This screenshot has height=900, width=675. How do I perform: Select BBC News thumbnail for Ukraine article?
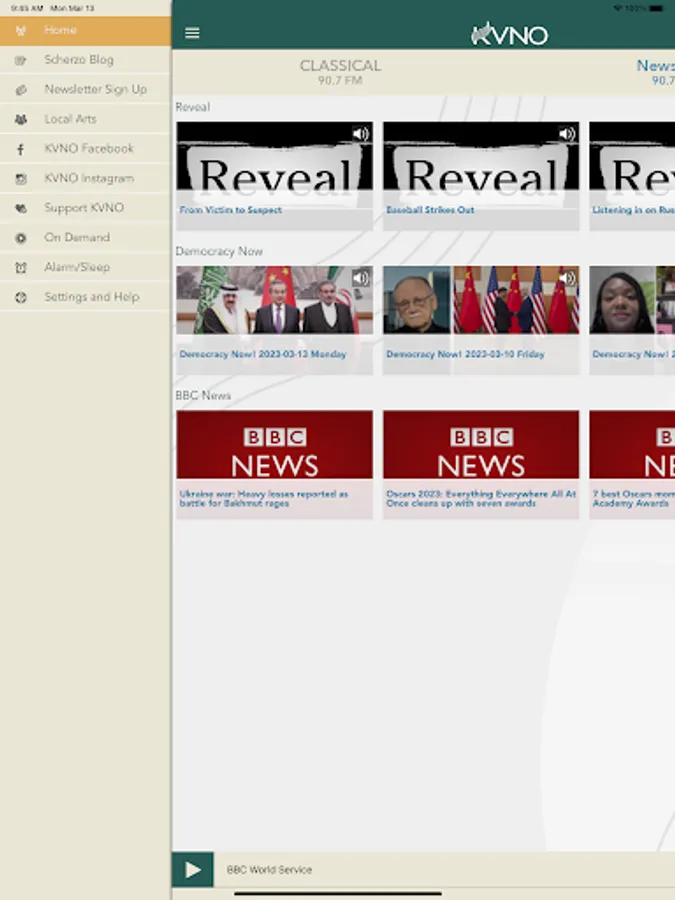tap(274, 445)
